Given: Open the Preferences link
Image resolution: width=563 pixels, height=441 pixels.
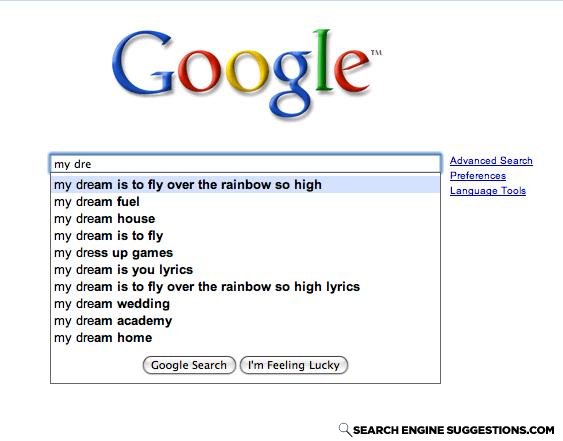Looking at the screenshot, I should point(478,176).
